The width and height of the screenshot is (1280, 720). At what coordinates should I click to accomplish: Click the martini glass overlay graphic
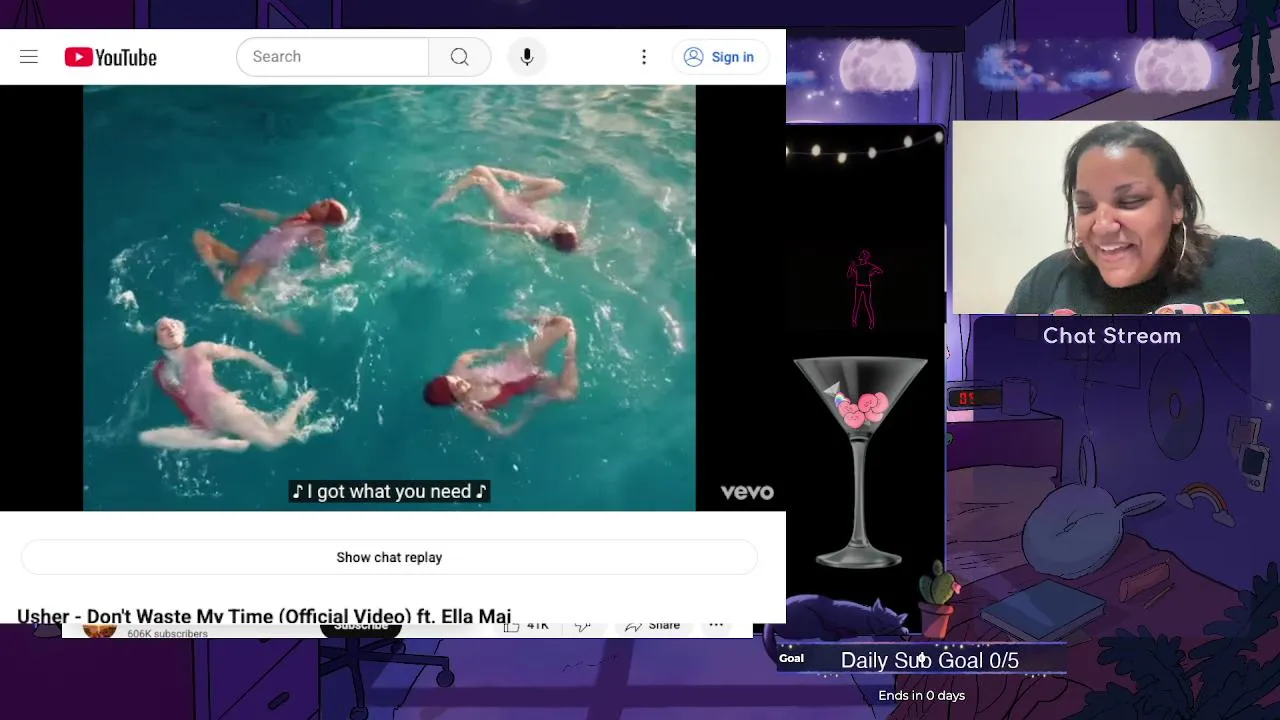(860, 462)
